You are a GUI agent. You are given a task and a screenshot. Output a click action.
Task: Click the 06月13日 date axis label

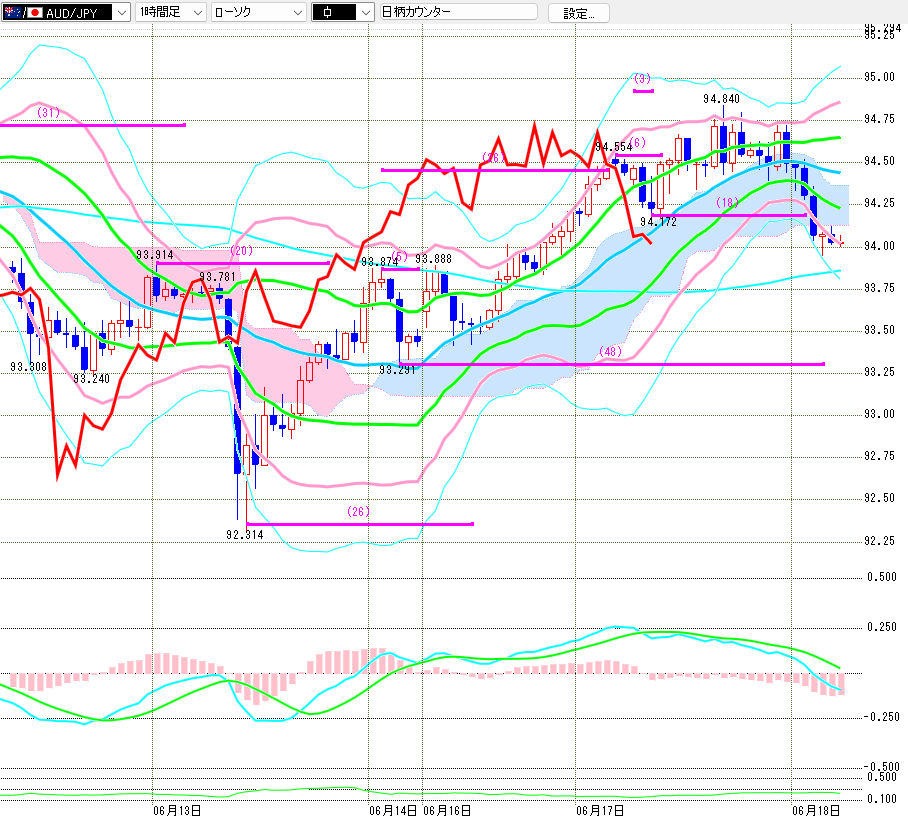177,811
